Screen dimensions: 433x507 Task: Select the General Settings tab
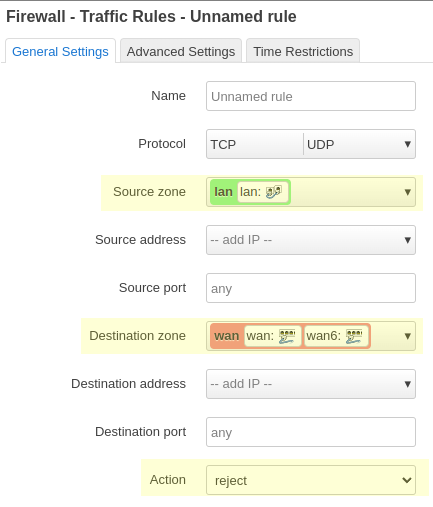60,51
